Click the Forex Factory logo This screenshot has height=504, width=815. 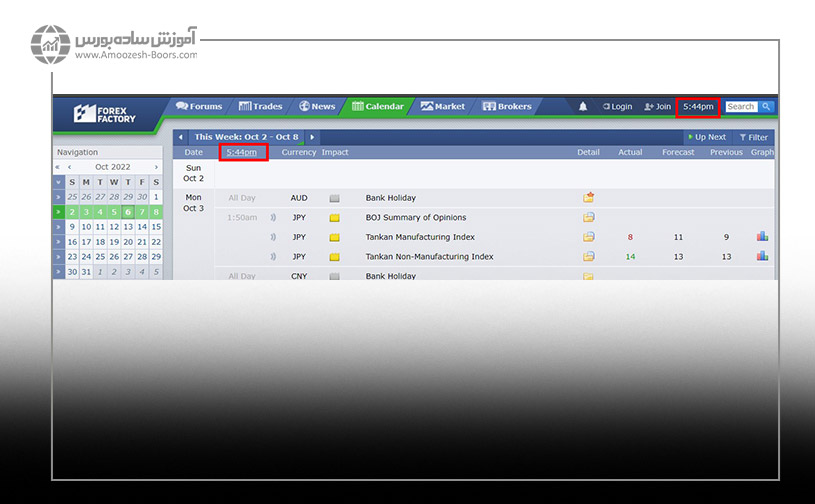tap(103, 113)
